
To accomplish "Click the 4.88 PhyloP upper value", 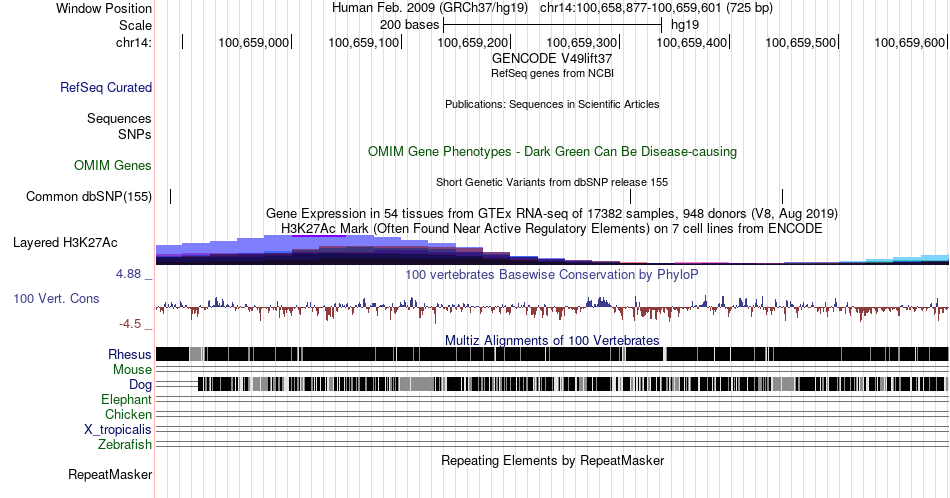I will click(x=128, y=274).
